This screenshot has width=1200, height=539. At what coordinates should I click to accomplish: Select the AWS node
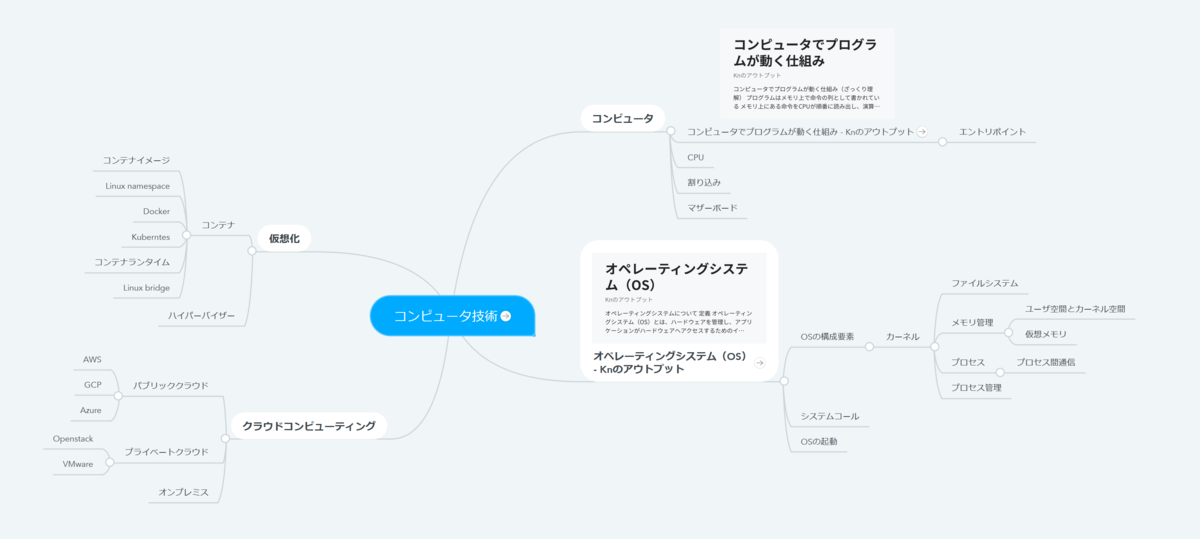tap(92, 359)
